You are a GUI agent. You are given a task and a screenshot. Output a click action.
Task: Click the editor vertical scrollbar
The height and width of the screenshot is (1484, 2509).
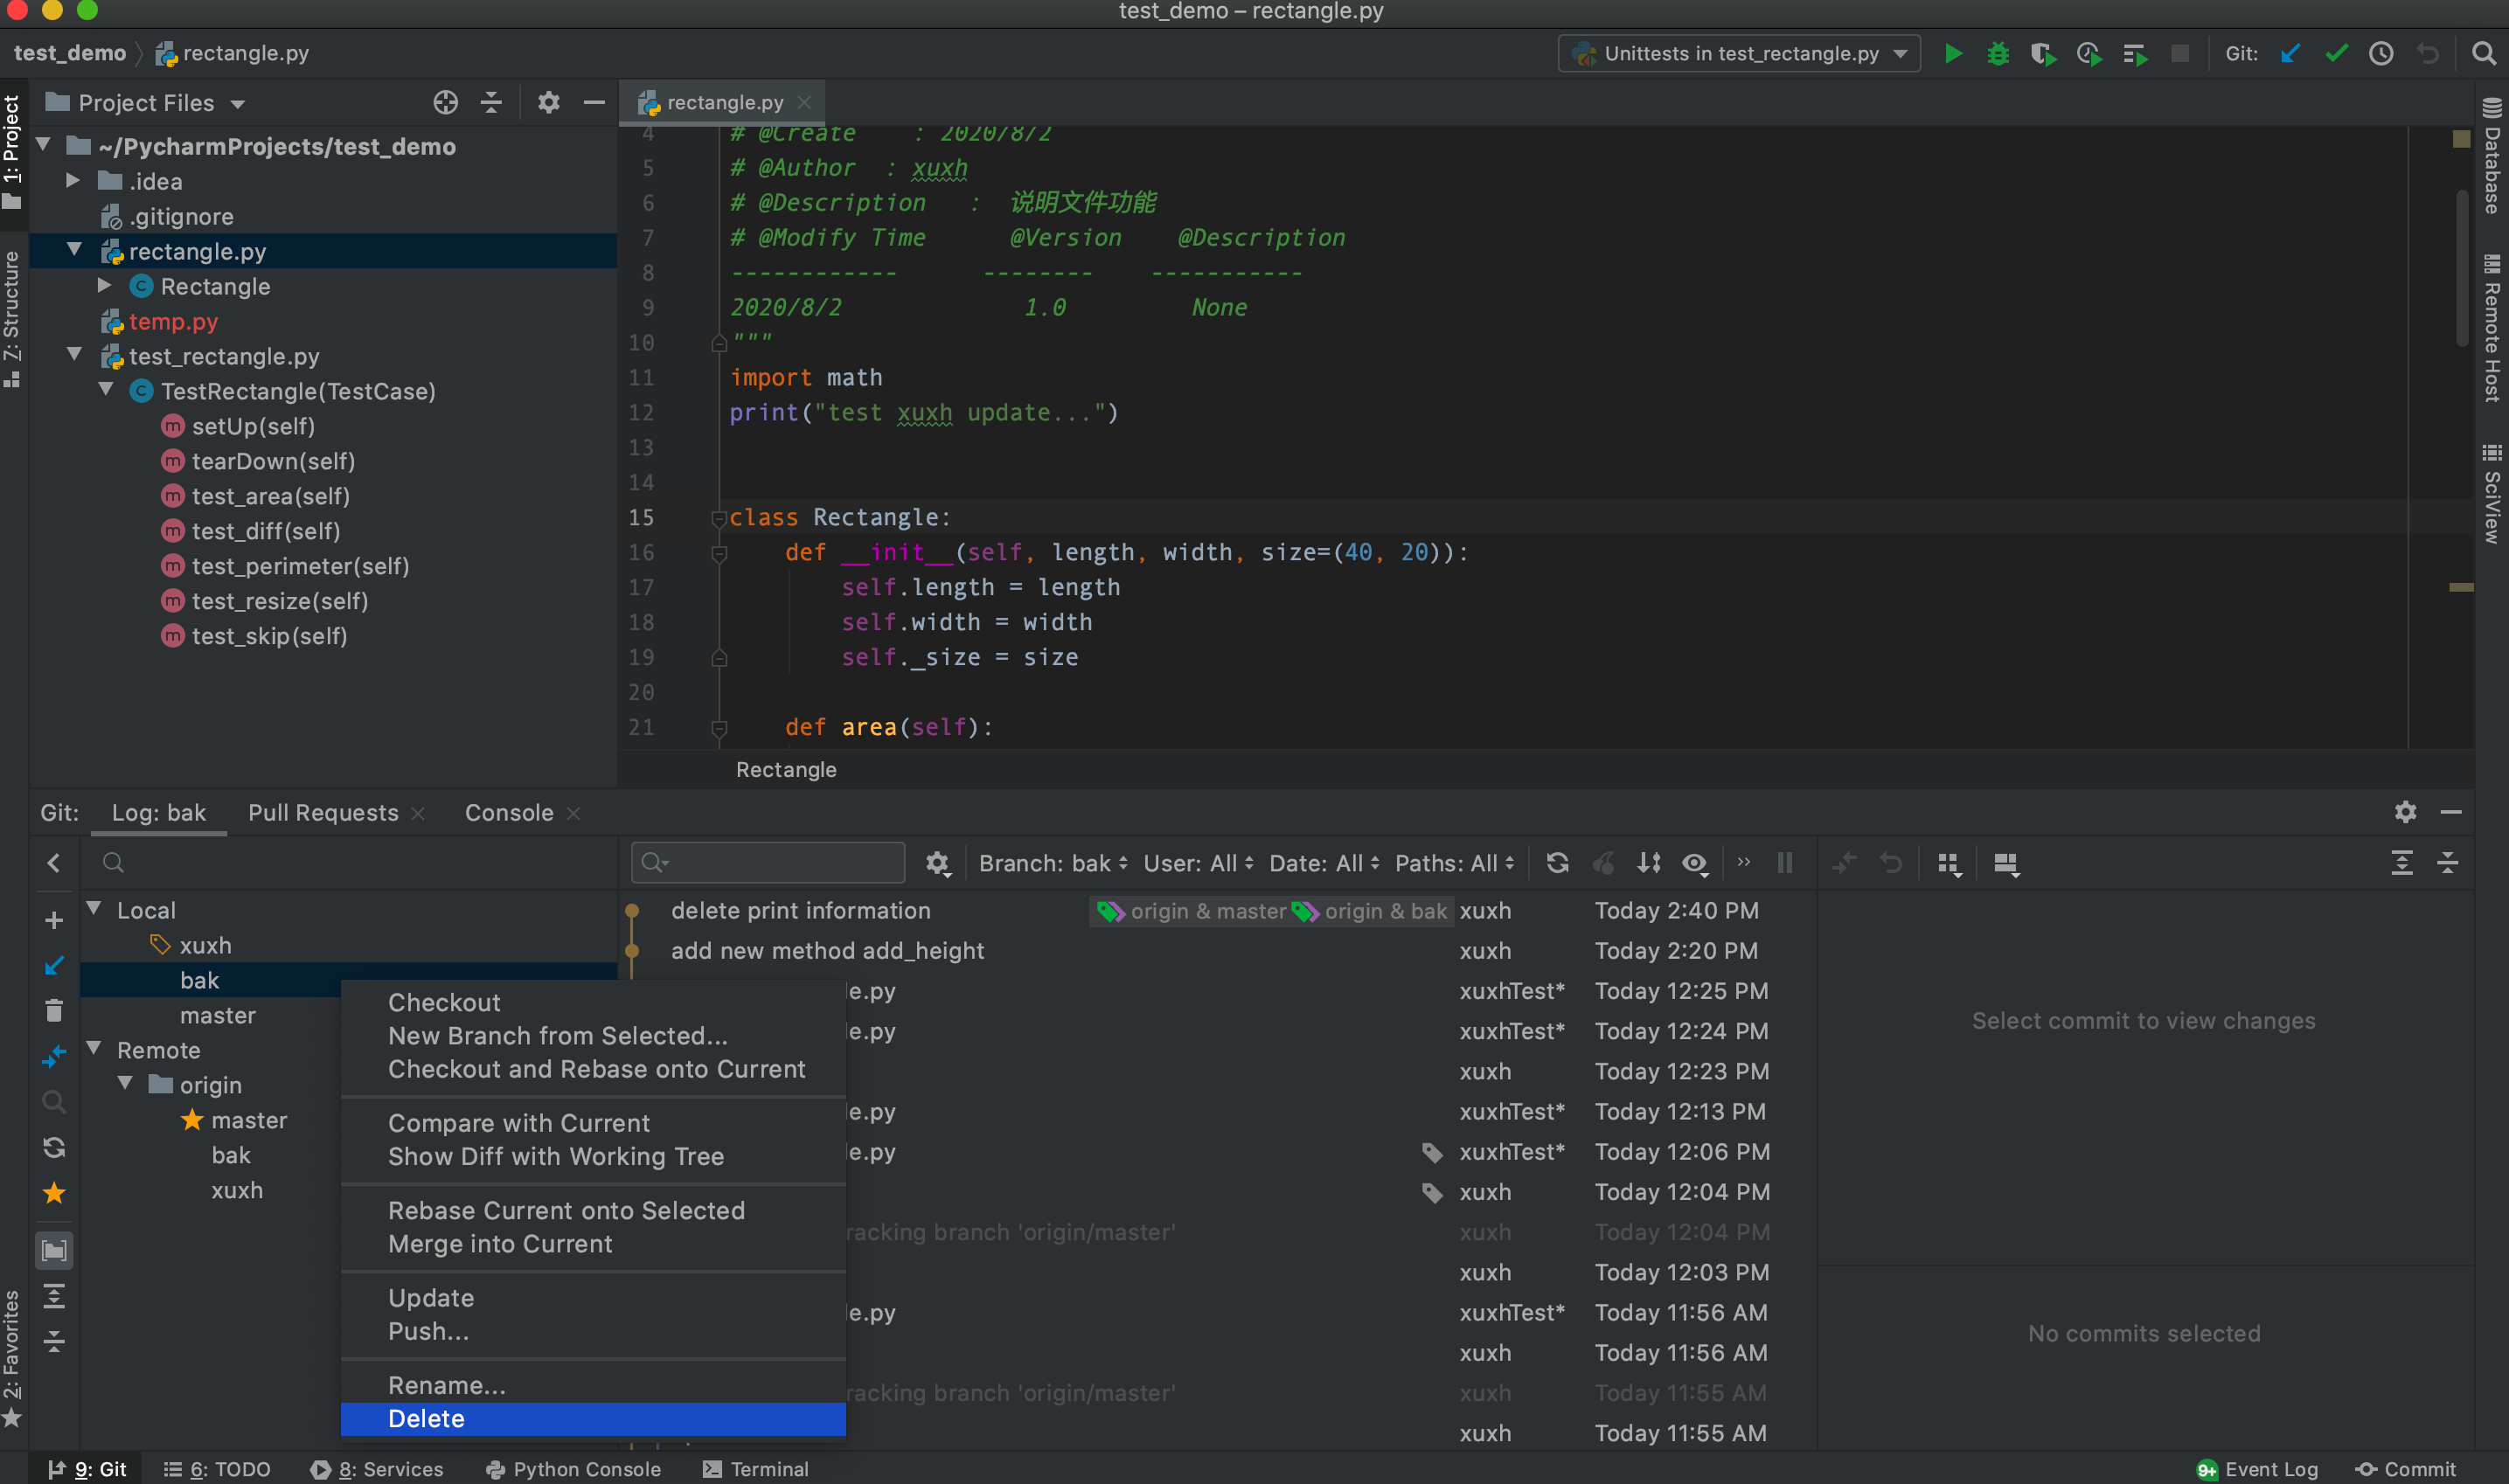2461,270
